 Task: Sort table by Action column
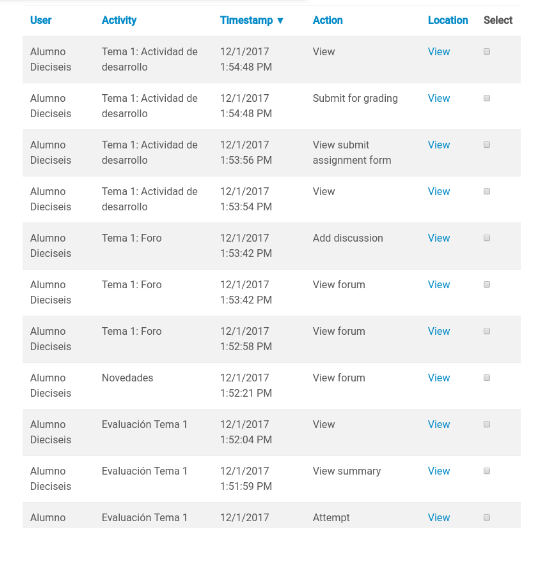(x=328, y=20)
